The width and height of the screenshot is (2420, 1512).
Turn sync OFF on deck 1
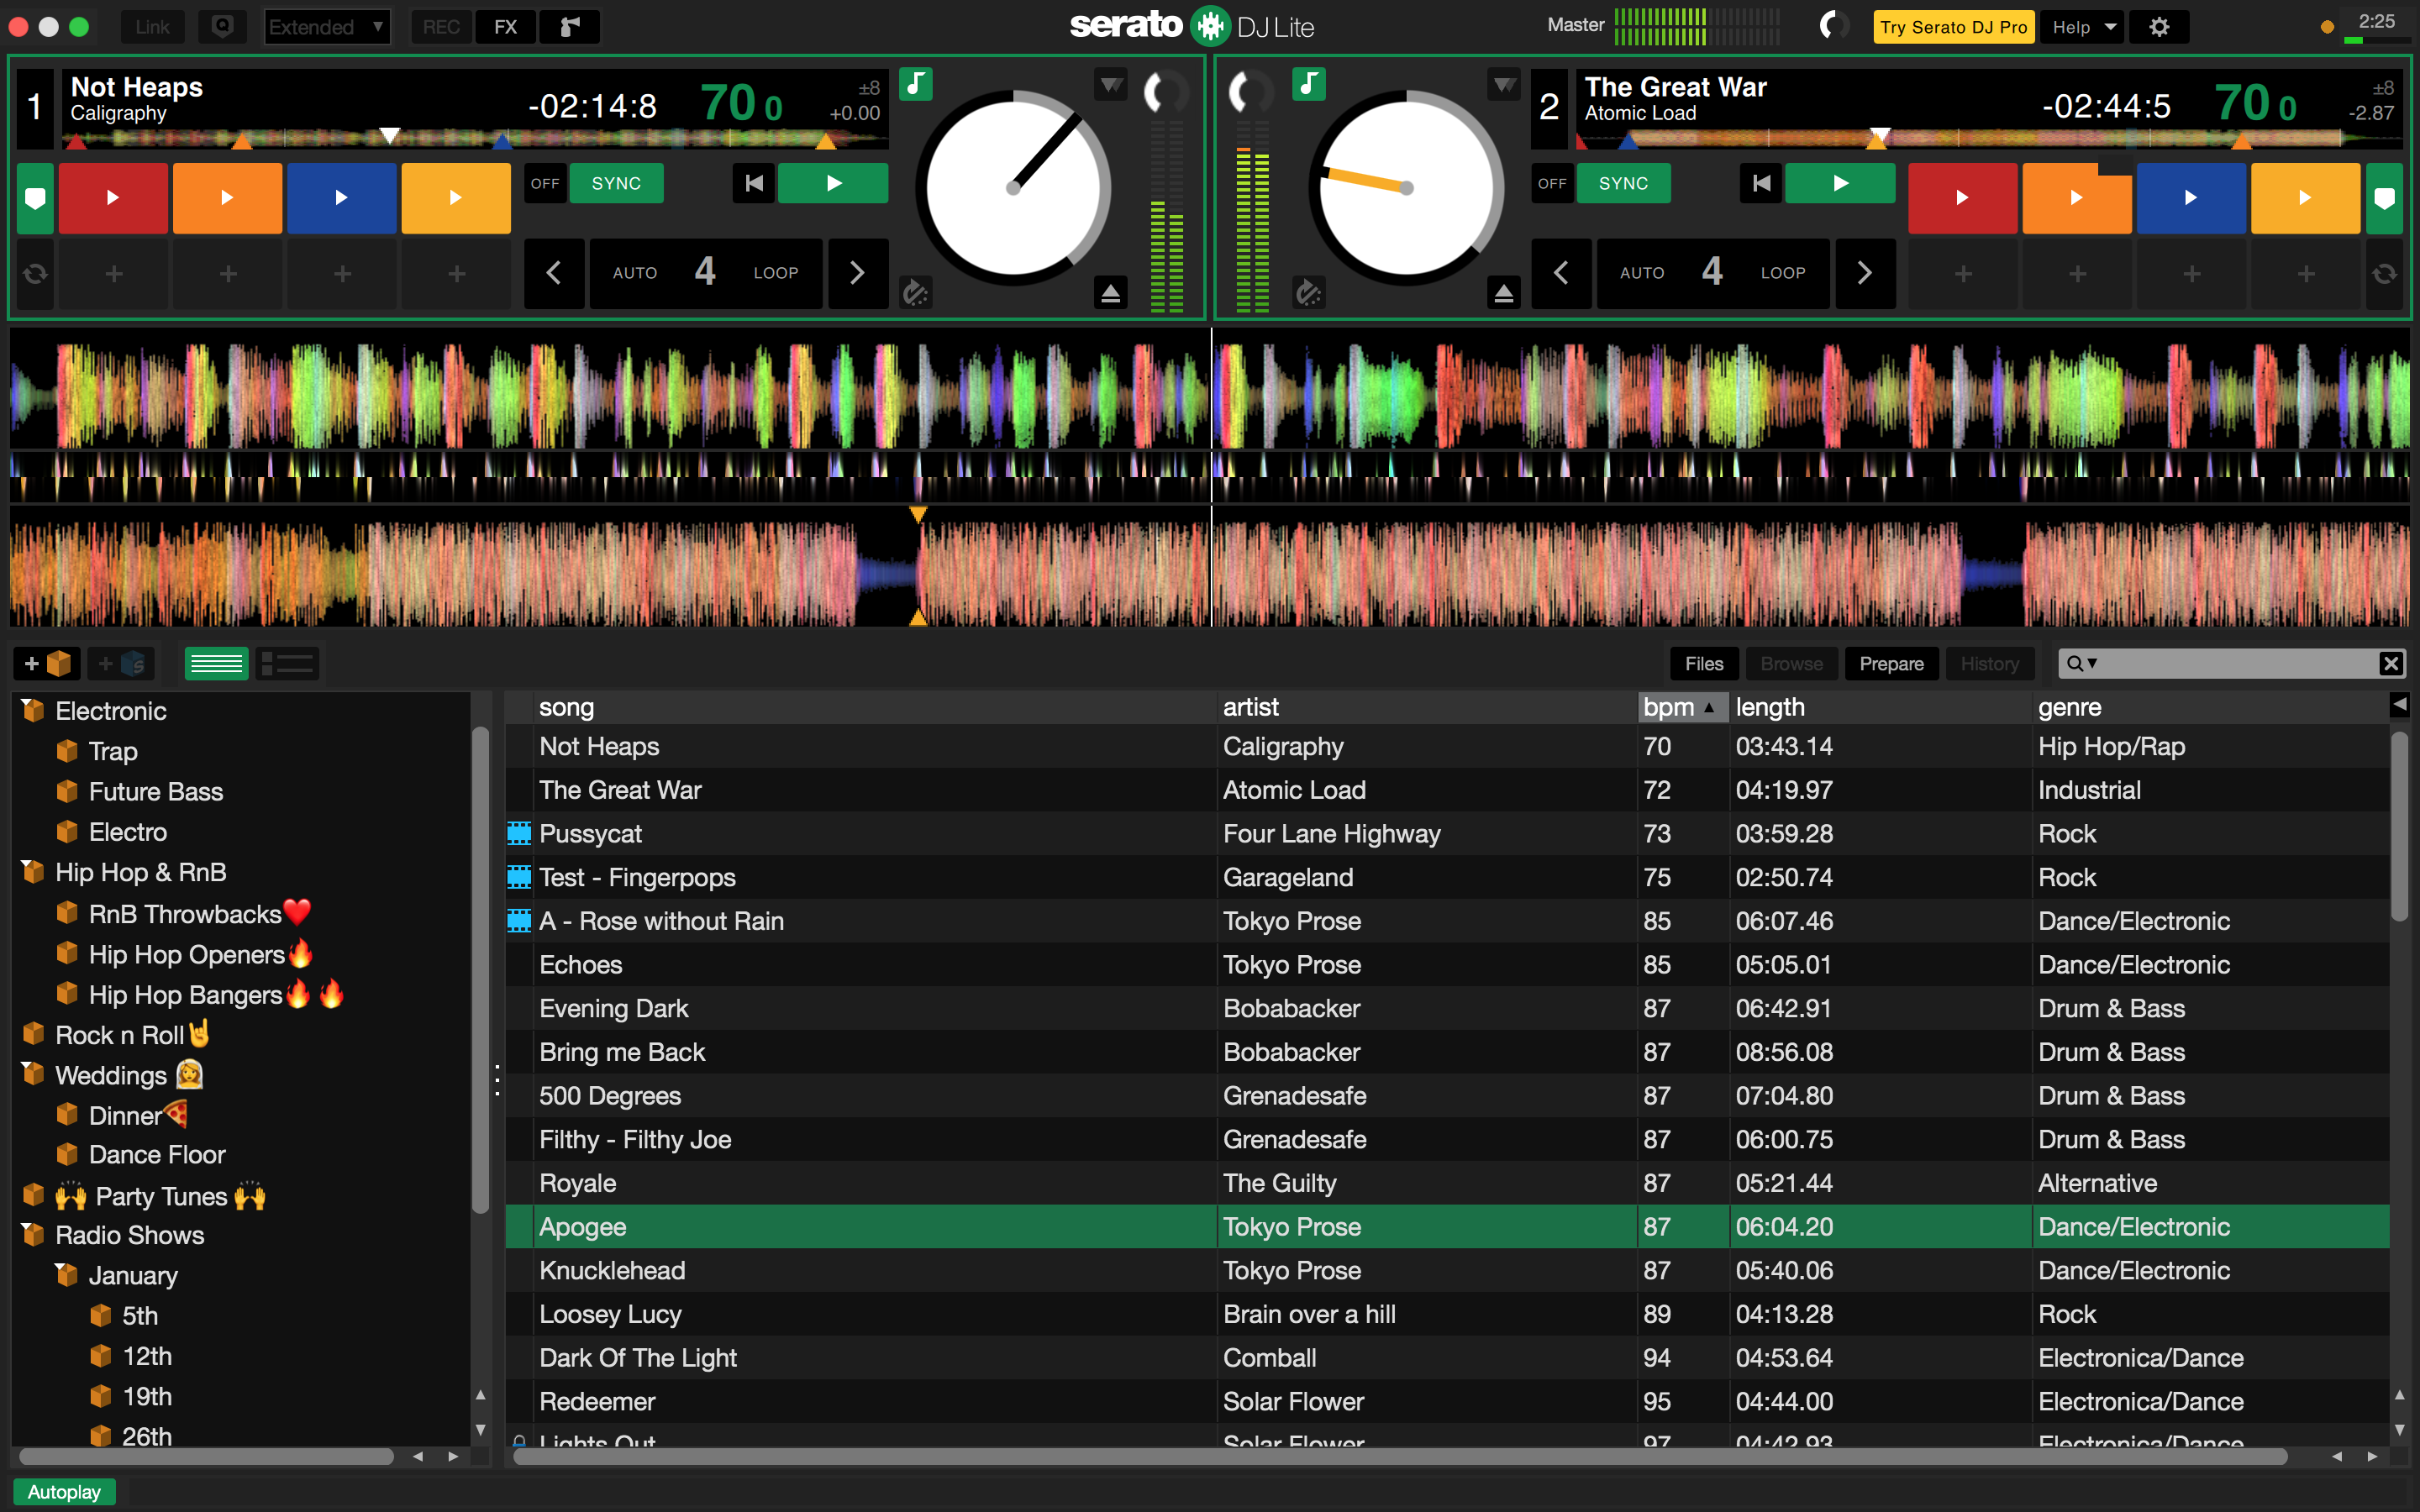point(545,183)
